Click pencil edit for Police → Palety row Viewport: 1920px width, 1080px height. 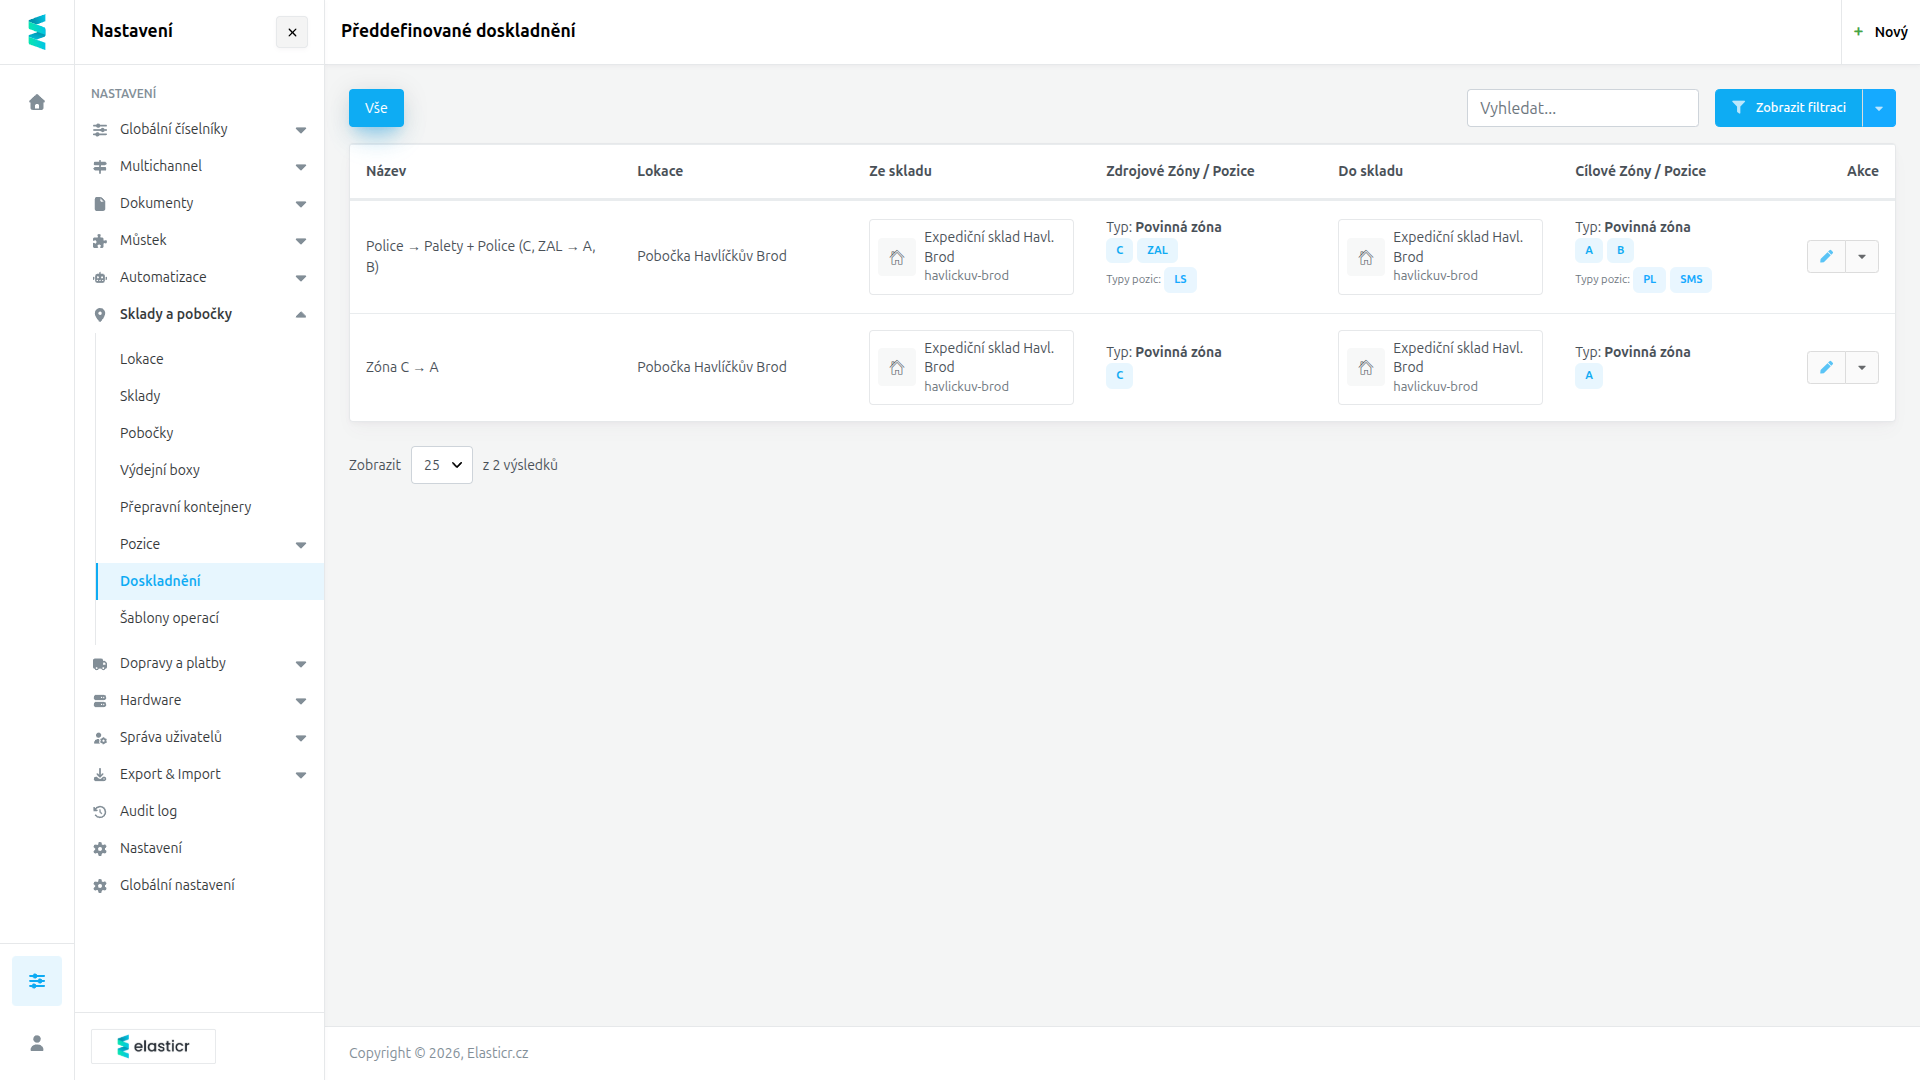tap(1826, 256)
